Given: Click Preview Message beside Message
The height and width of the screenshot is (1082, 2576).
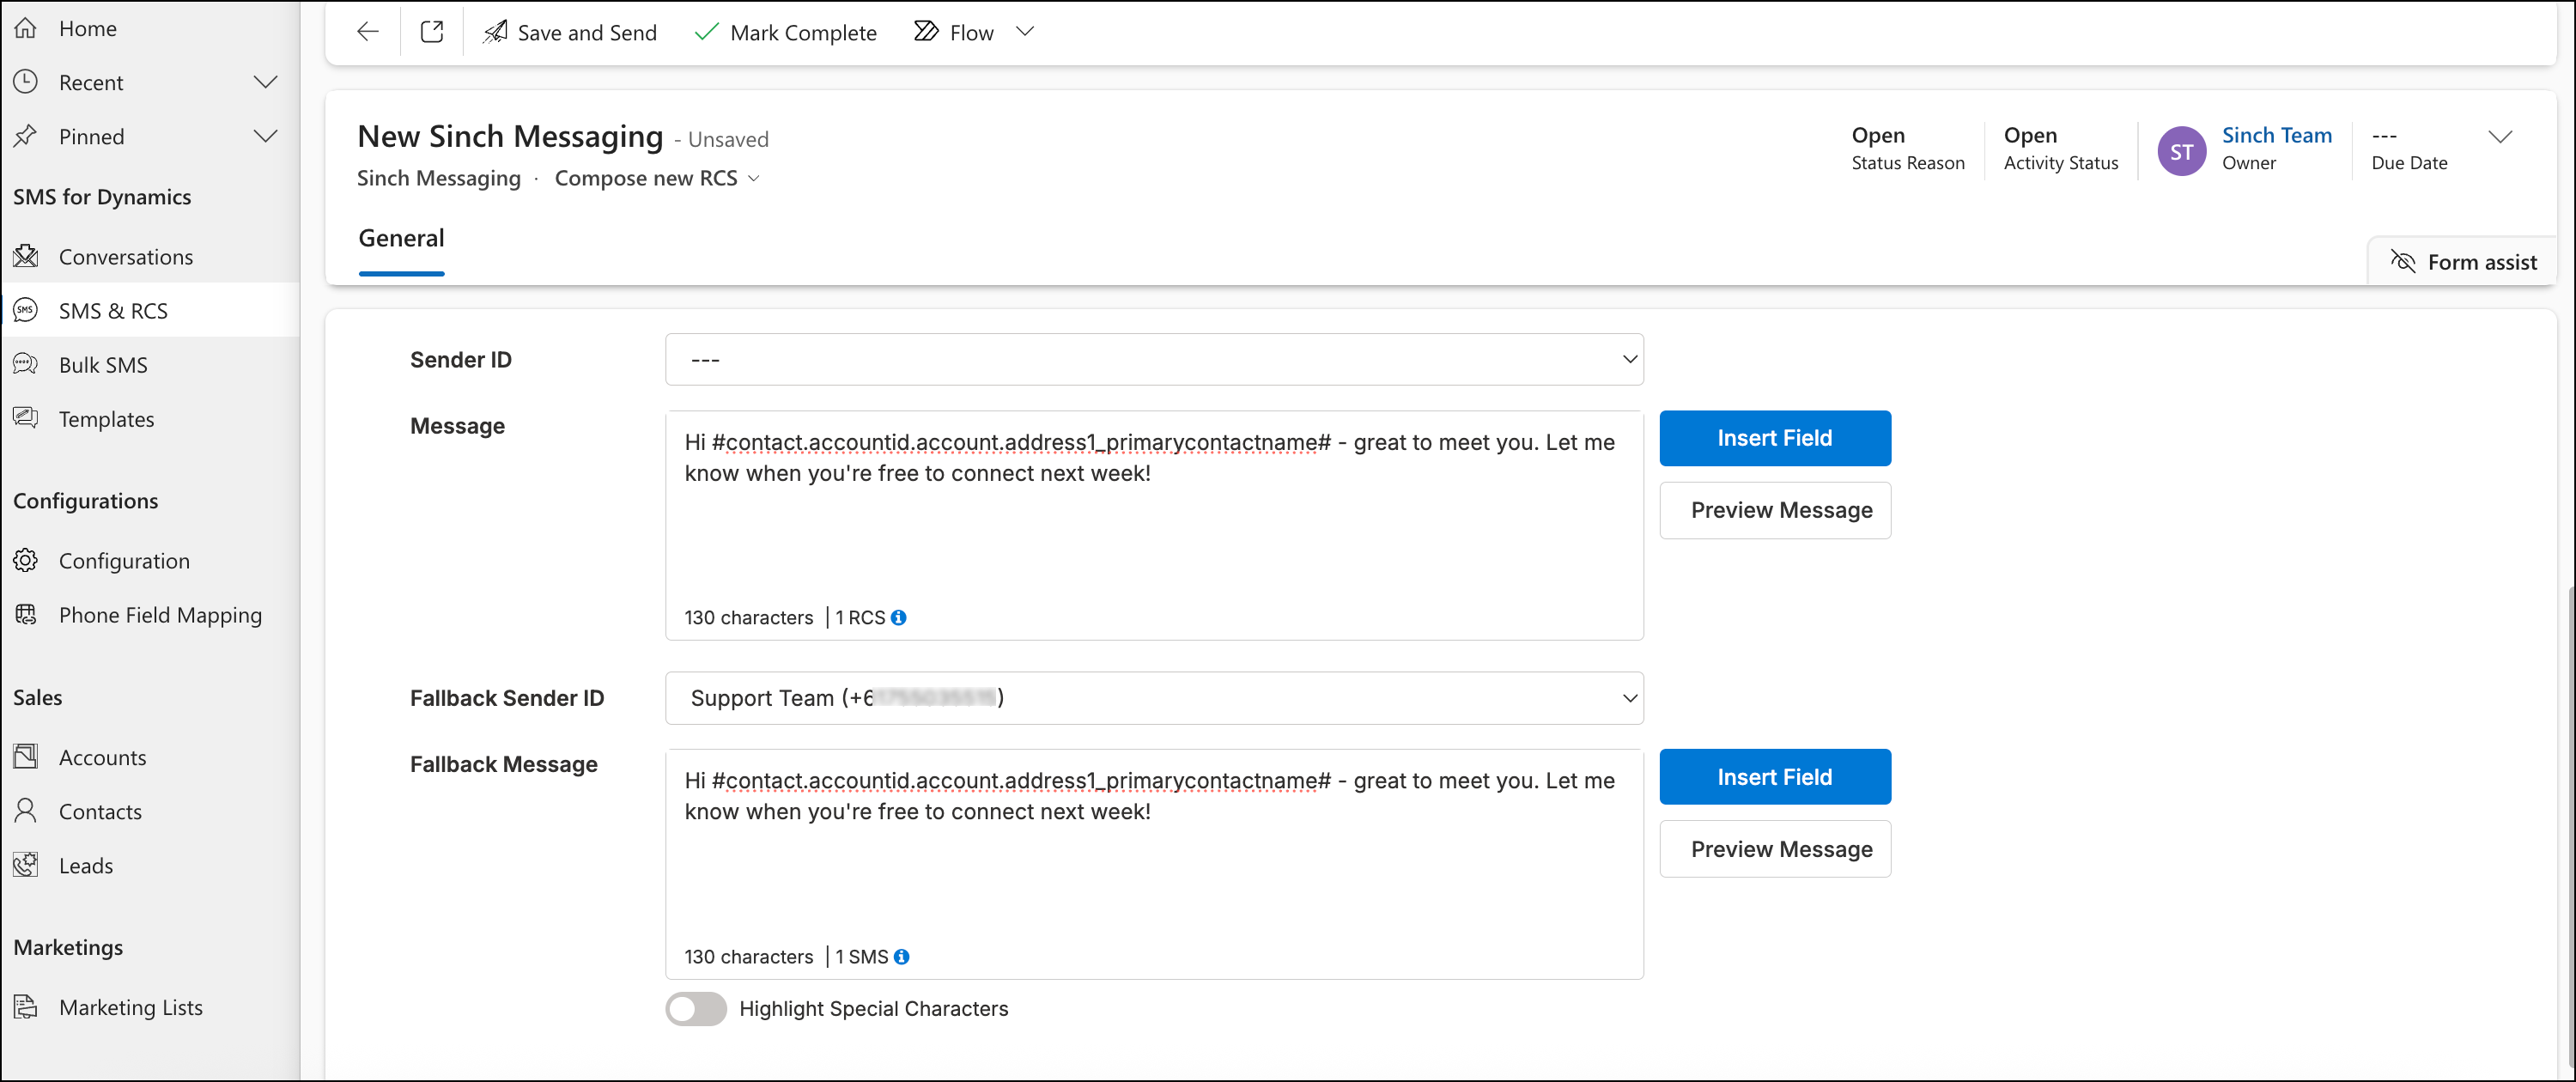Looking at the screenshot, I should pos(1775,510).
